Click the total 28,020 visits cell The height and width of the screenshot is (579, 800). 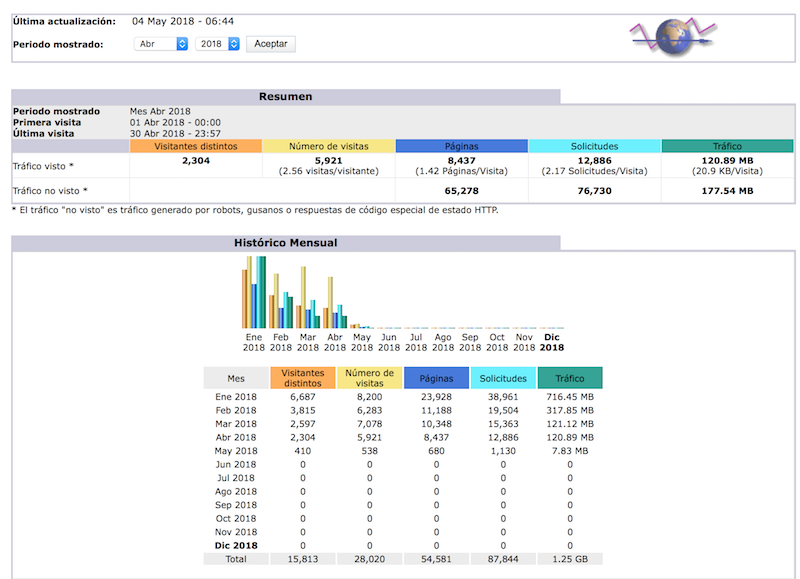click(x=370, y=559)
